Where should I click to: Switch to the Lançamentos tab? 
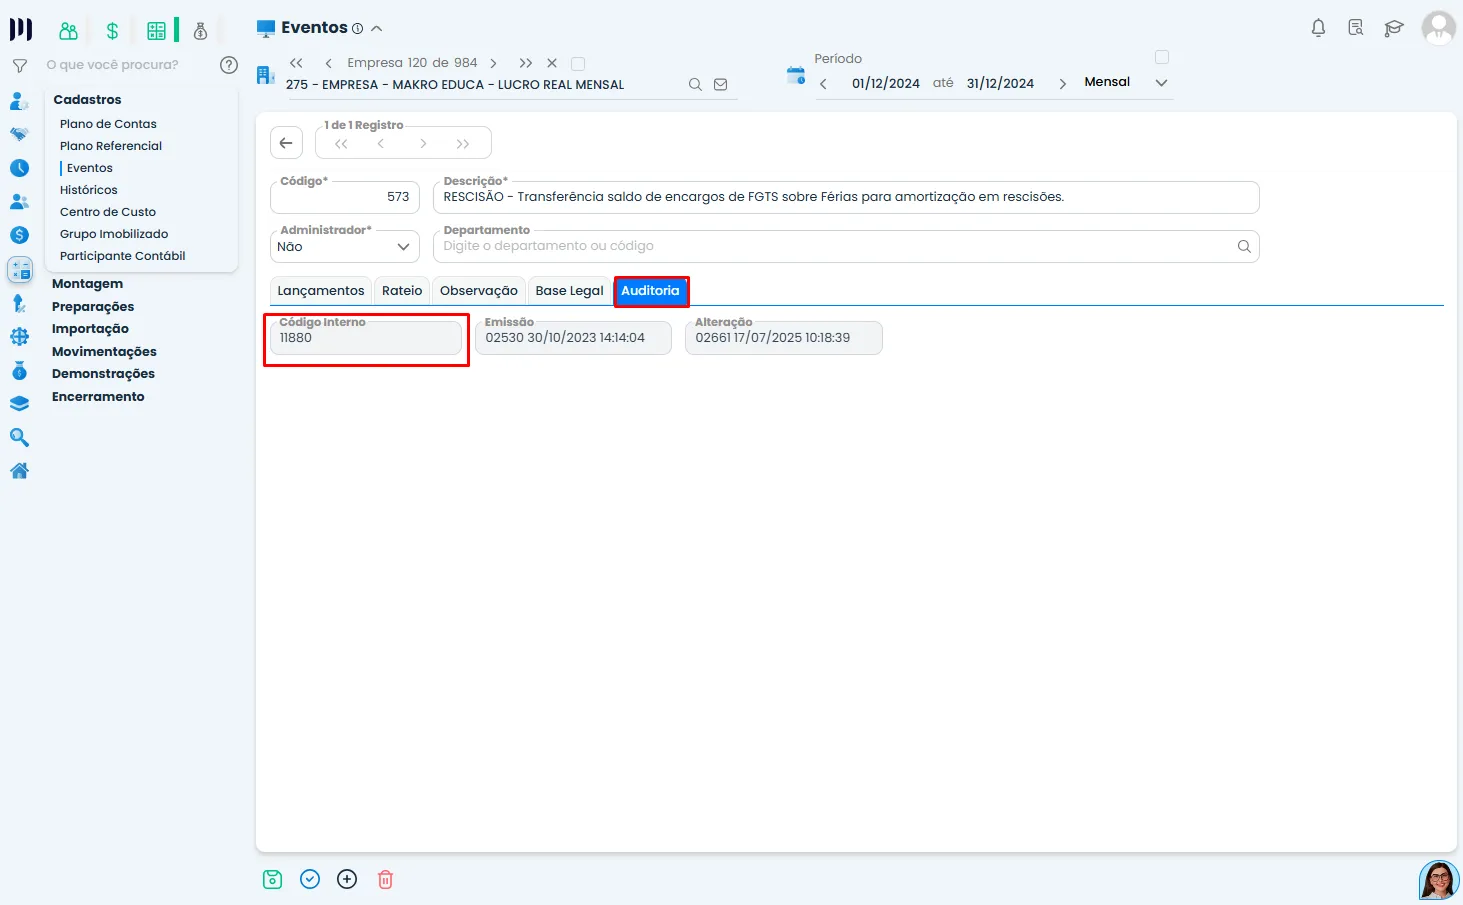tap(321, 291)
